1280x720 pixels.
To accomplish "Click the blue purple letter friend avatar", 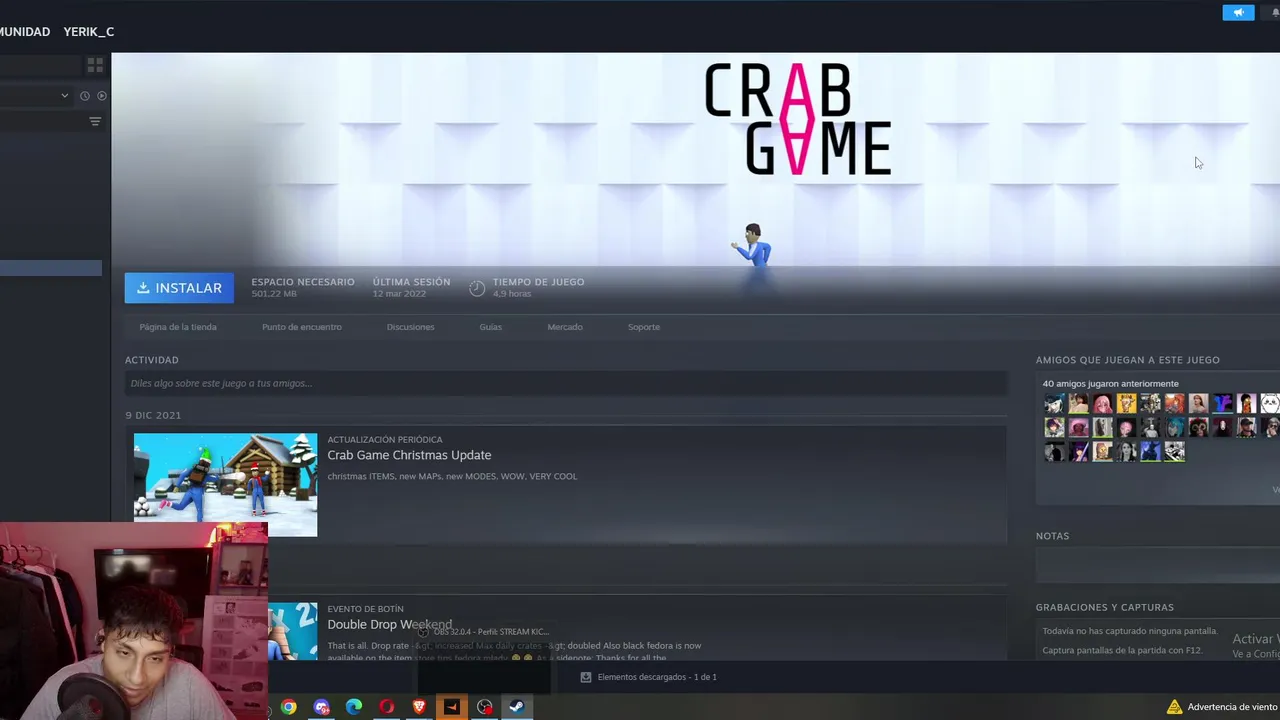I will tap(1222, 403).
